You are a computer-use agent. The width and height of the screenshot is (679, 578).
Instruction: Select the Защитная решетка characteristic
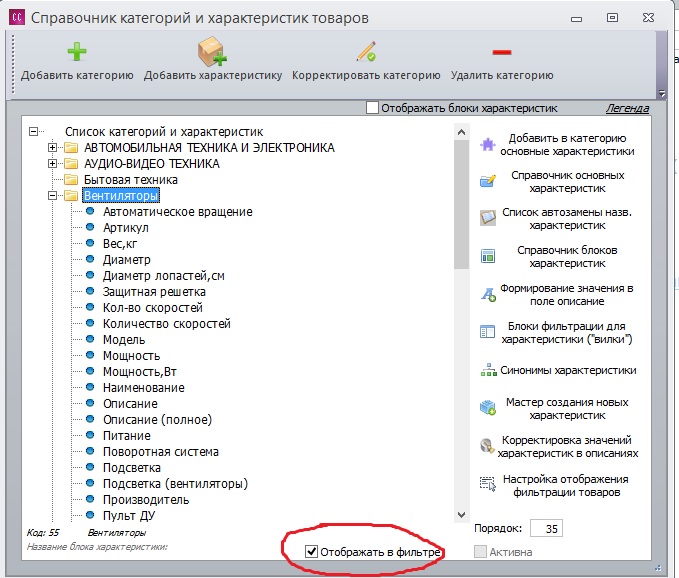154,291
